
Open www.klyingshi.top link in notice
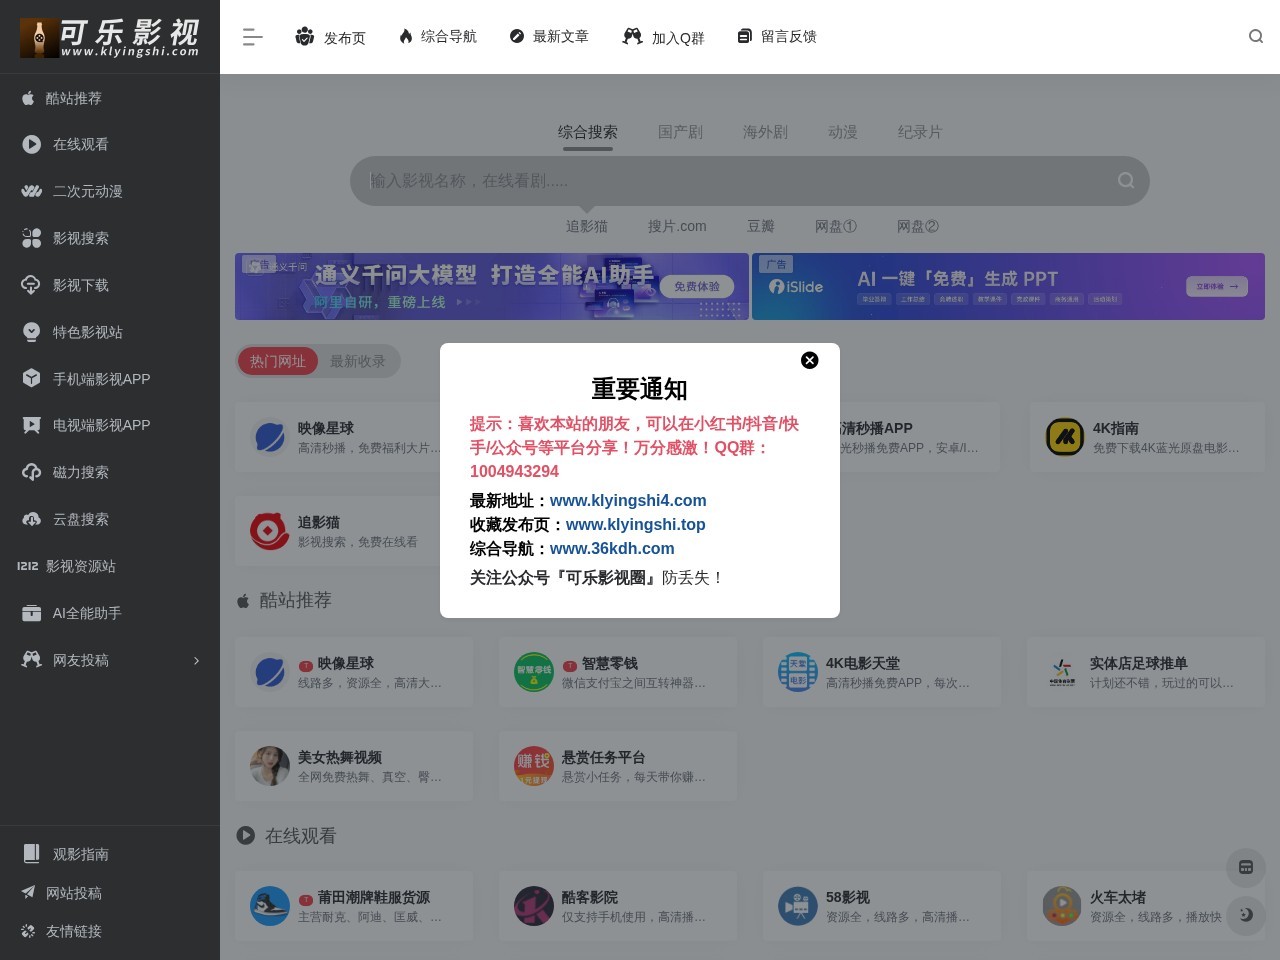636,524
